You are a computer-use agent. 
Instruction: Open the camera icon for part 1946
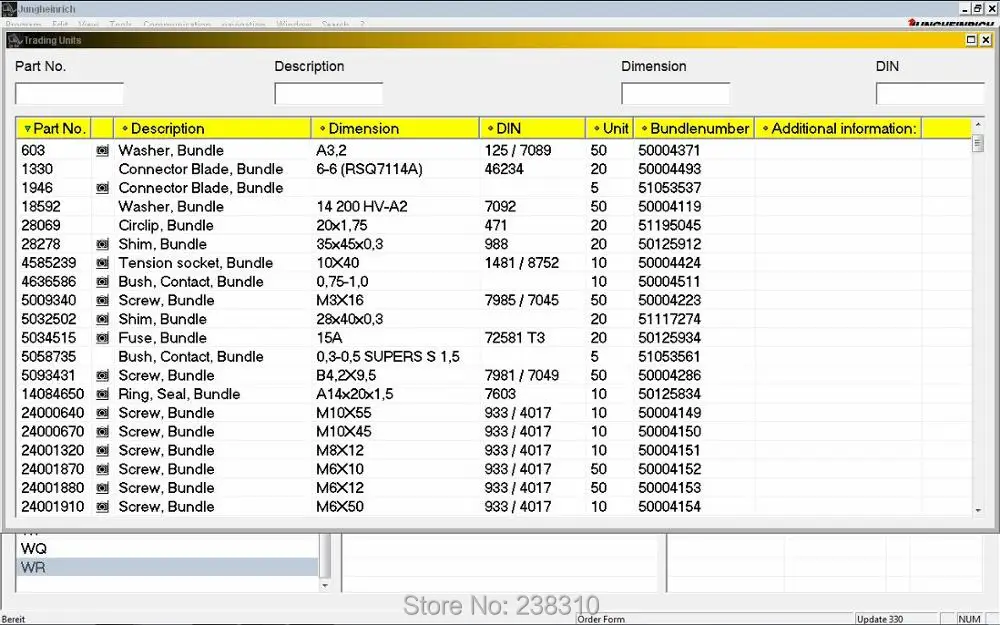[102, 188]
